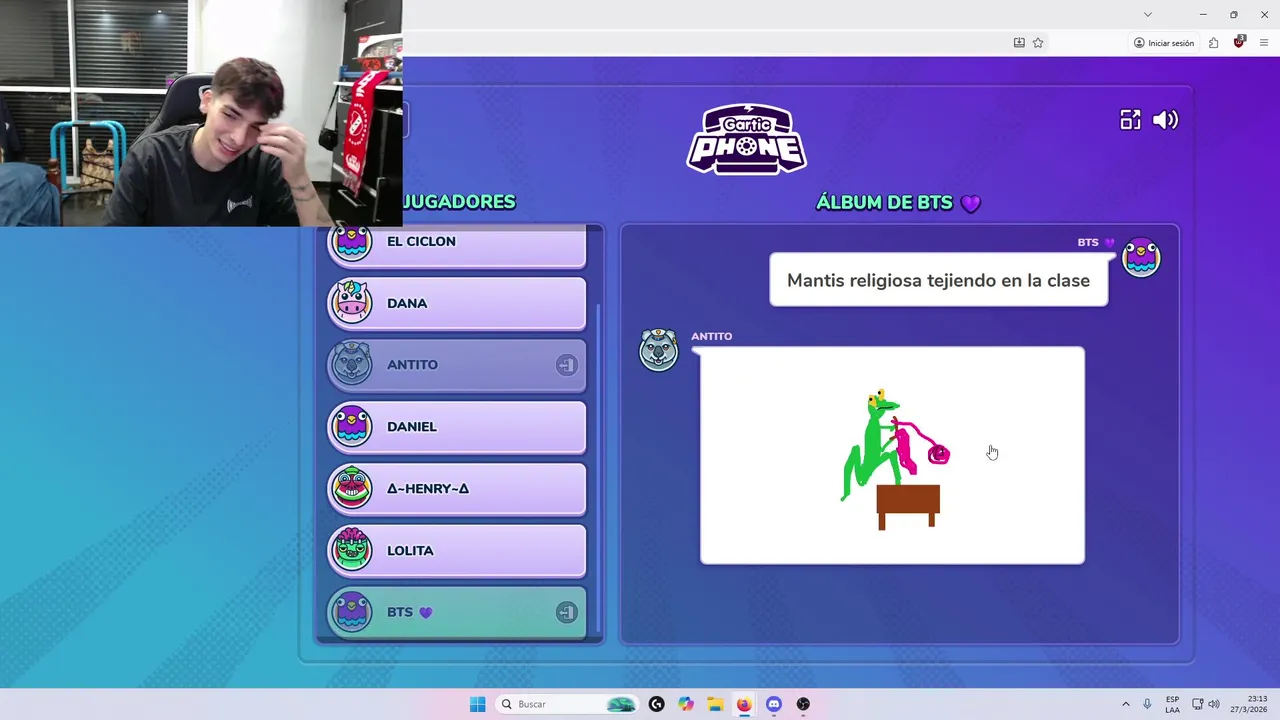Select player Δ~HENRY~Δ in the list
The image size is (1280, 720).
click(x=457, y=489)
